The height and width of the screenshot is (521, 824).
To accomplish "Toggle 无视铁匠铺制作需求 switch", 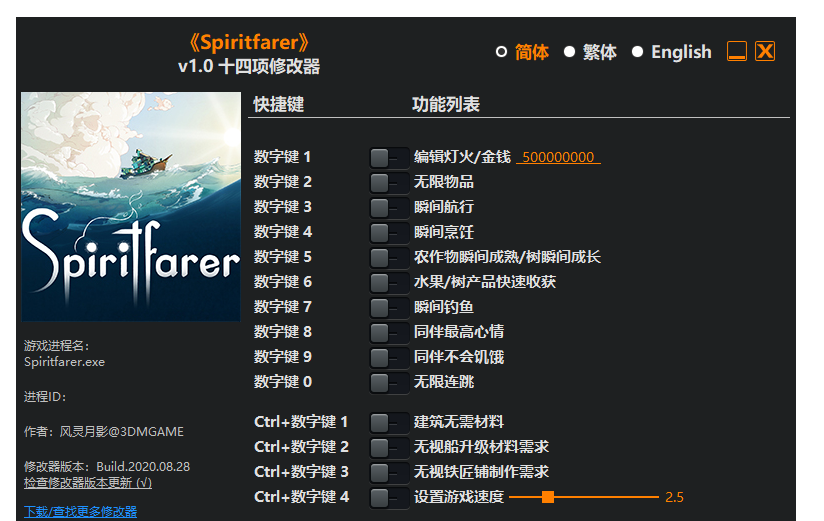I will [389, 472].
